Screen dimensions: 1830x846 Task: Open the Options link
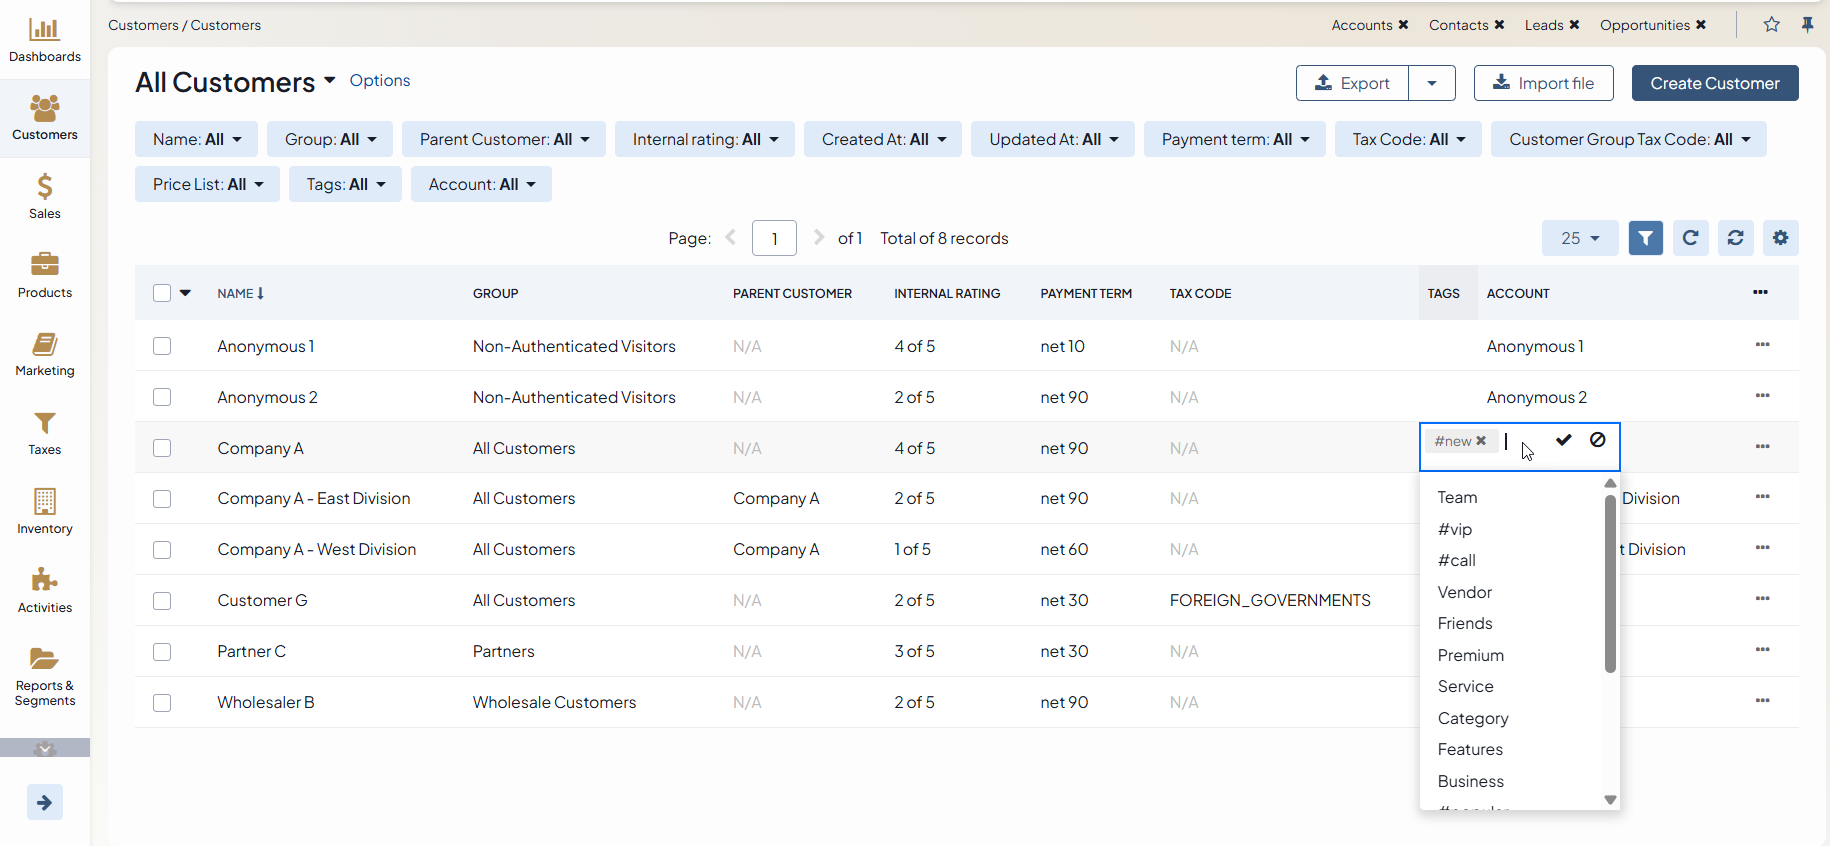[379, 80]
